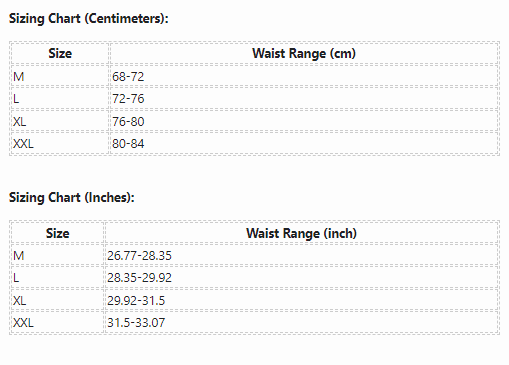Select the Waist Range (cm) column header
The image size is (509, 365).
click(304, 53)
